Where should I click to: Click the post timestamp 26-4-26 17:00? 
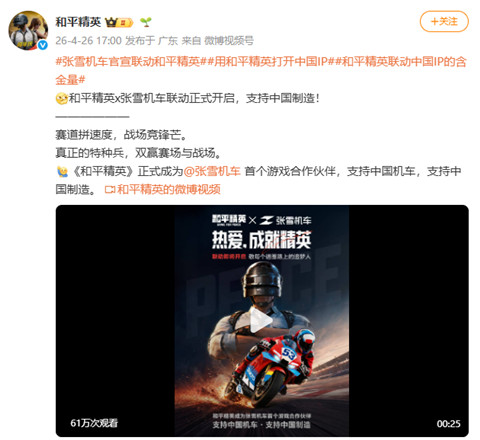pos(88,41)
